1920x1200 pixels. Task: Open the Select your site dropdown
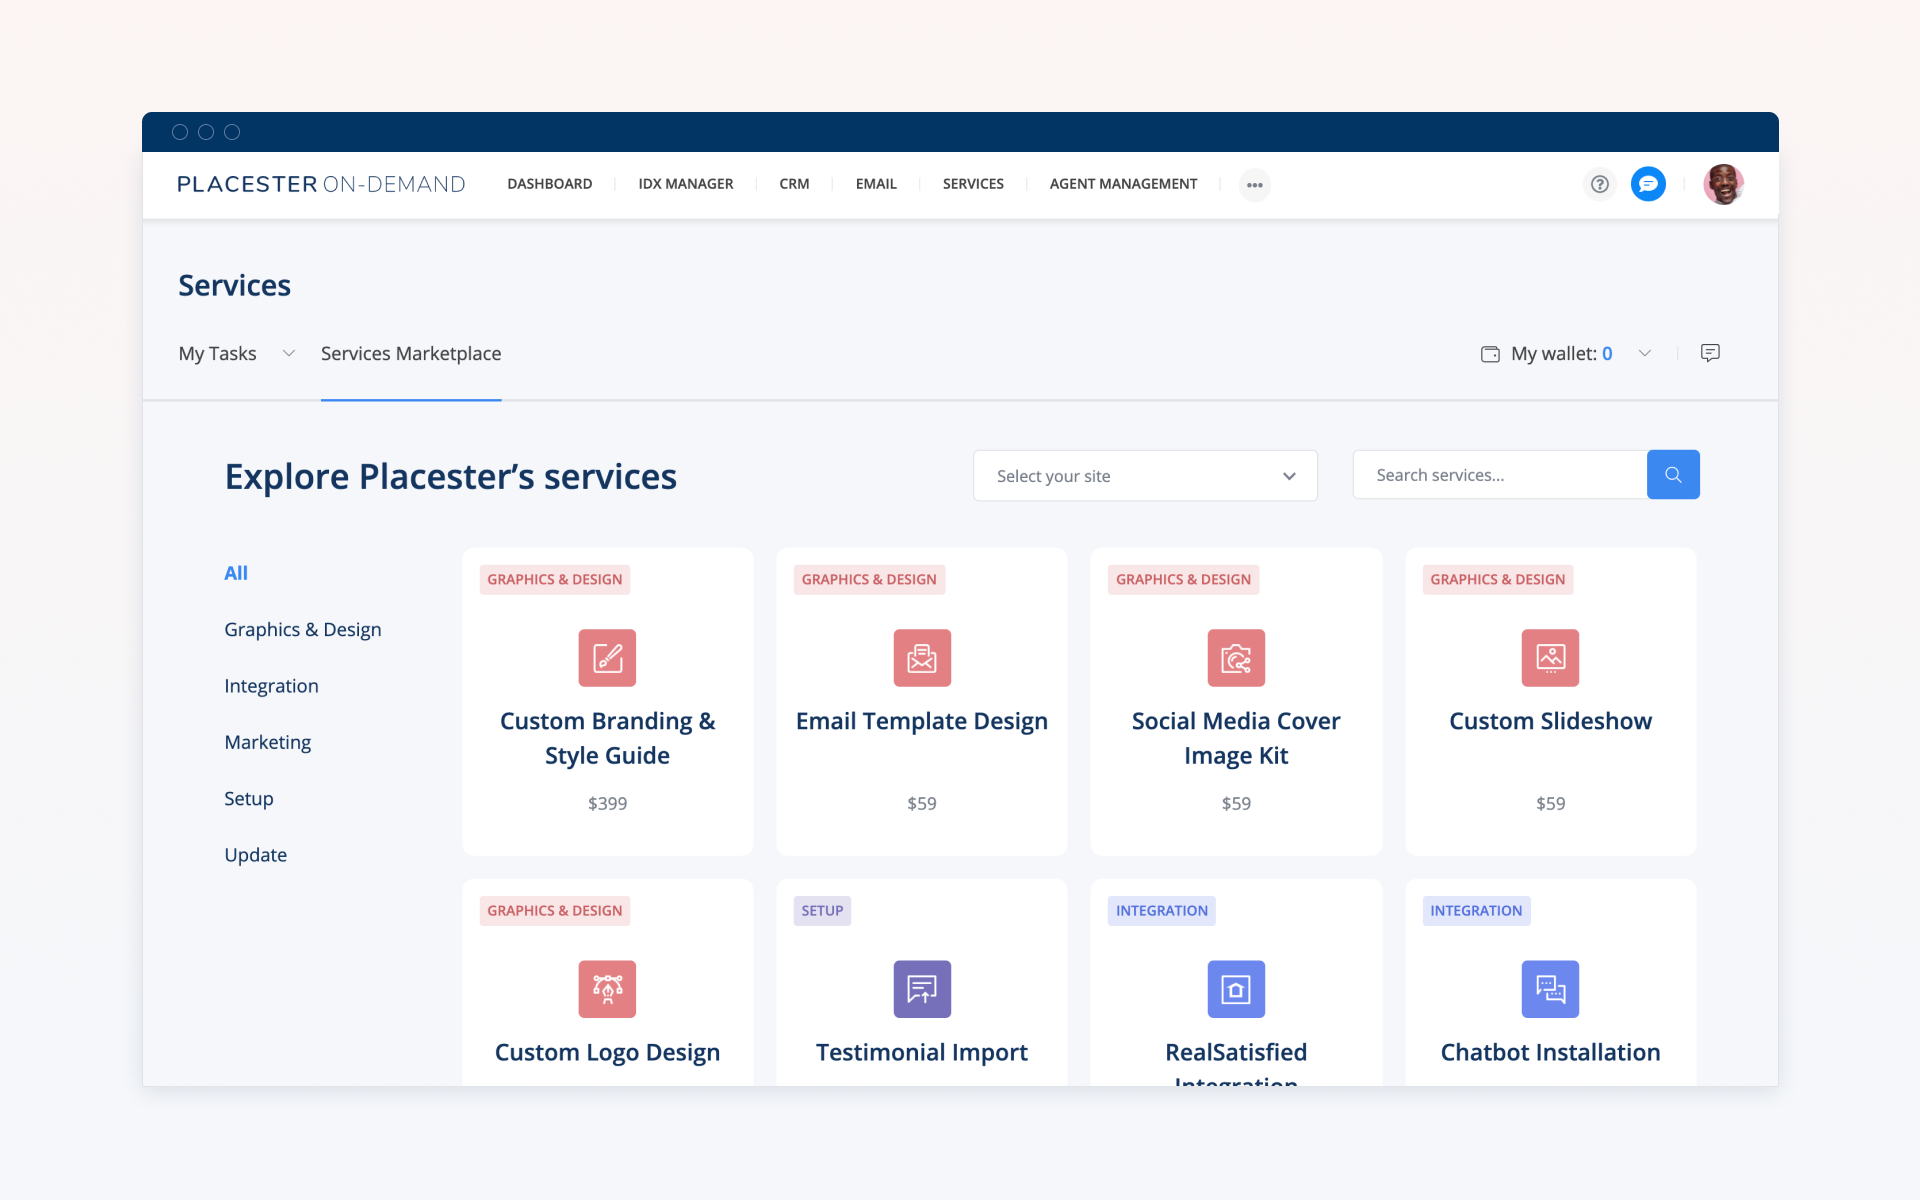pyautogui.click(x=1144, y=476)
